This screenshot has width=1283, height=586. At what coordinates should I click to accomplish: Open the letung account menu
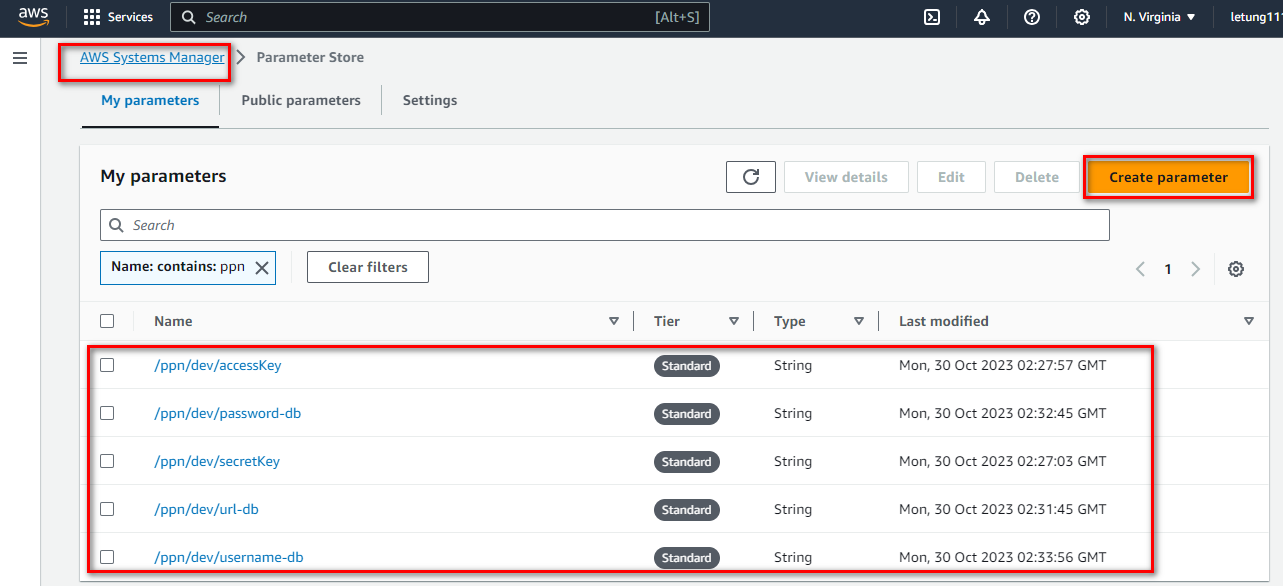tap(1256, 17)
